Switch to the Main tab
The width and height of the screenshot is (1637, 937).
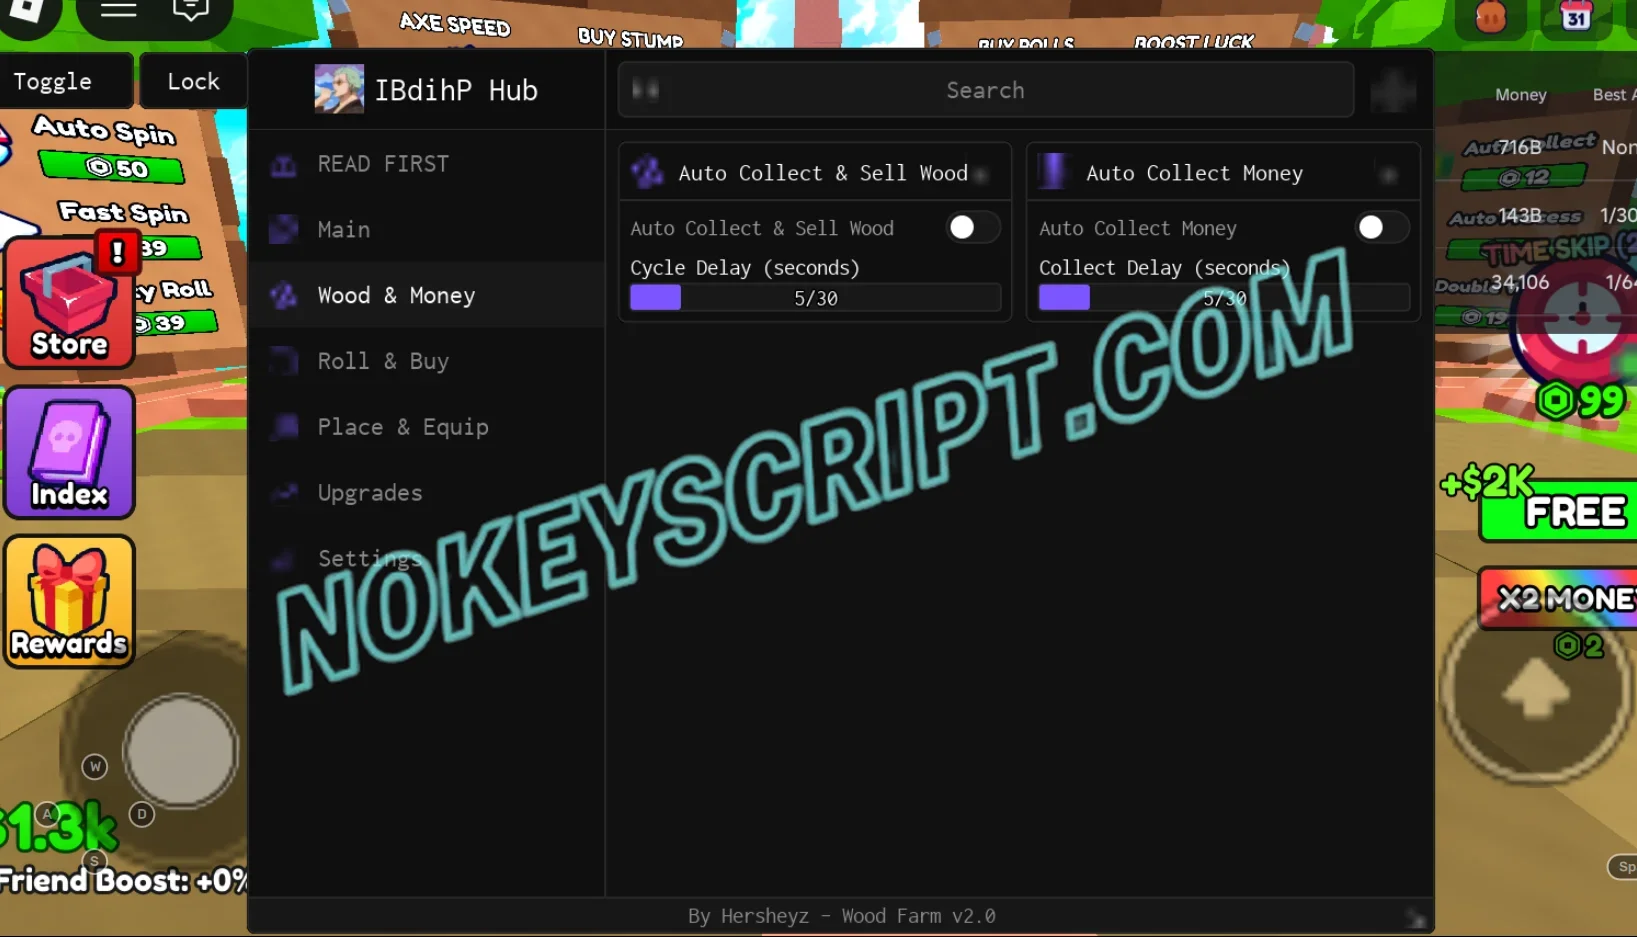click(426, 230)
